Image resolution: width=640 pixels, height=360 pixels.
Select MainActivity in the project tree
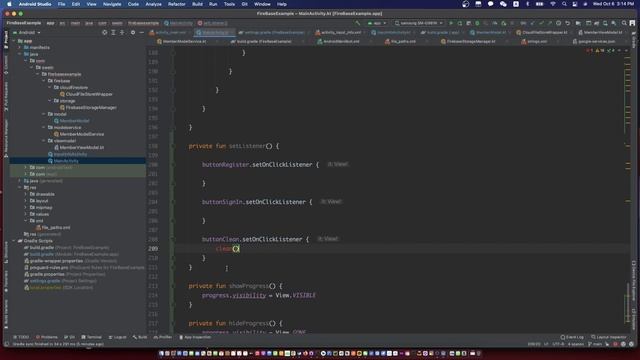[66, 161]
